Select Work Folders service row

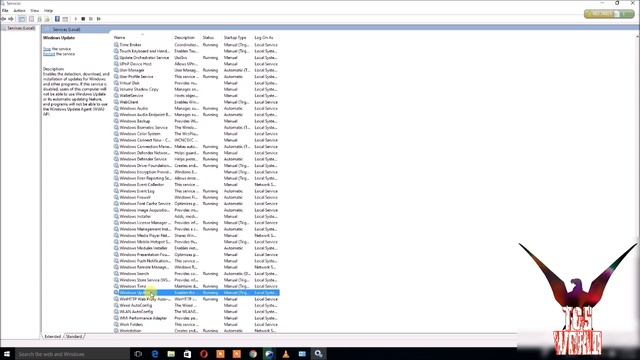(x=196, y=324)
